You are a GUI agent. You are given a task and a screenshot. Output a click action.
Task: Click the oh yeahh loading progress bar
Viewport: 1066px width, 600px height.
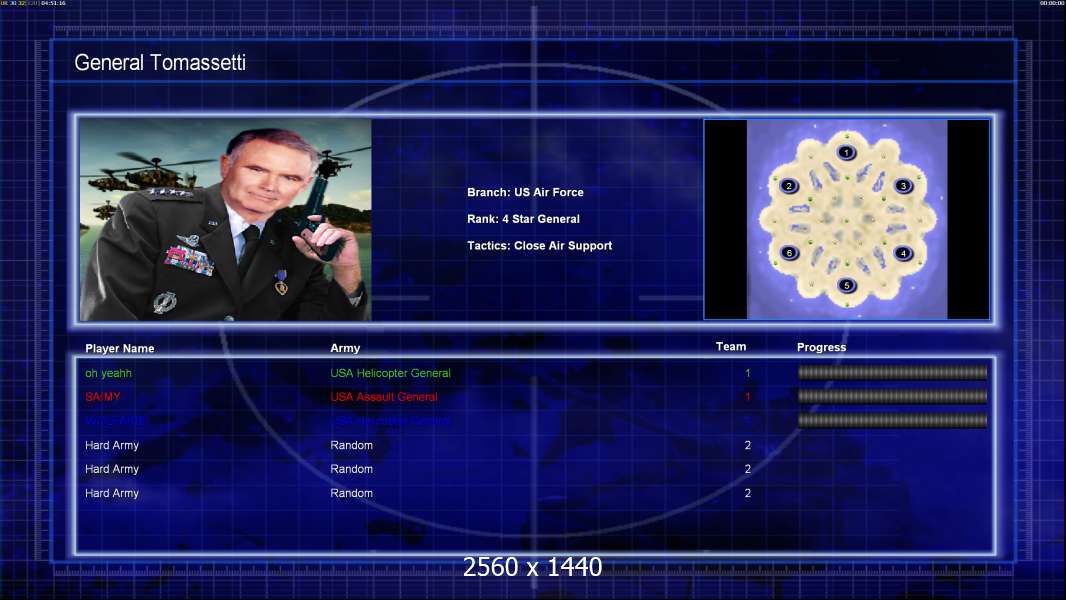tap(892, 372)
